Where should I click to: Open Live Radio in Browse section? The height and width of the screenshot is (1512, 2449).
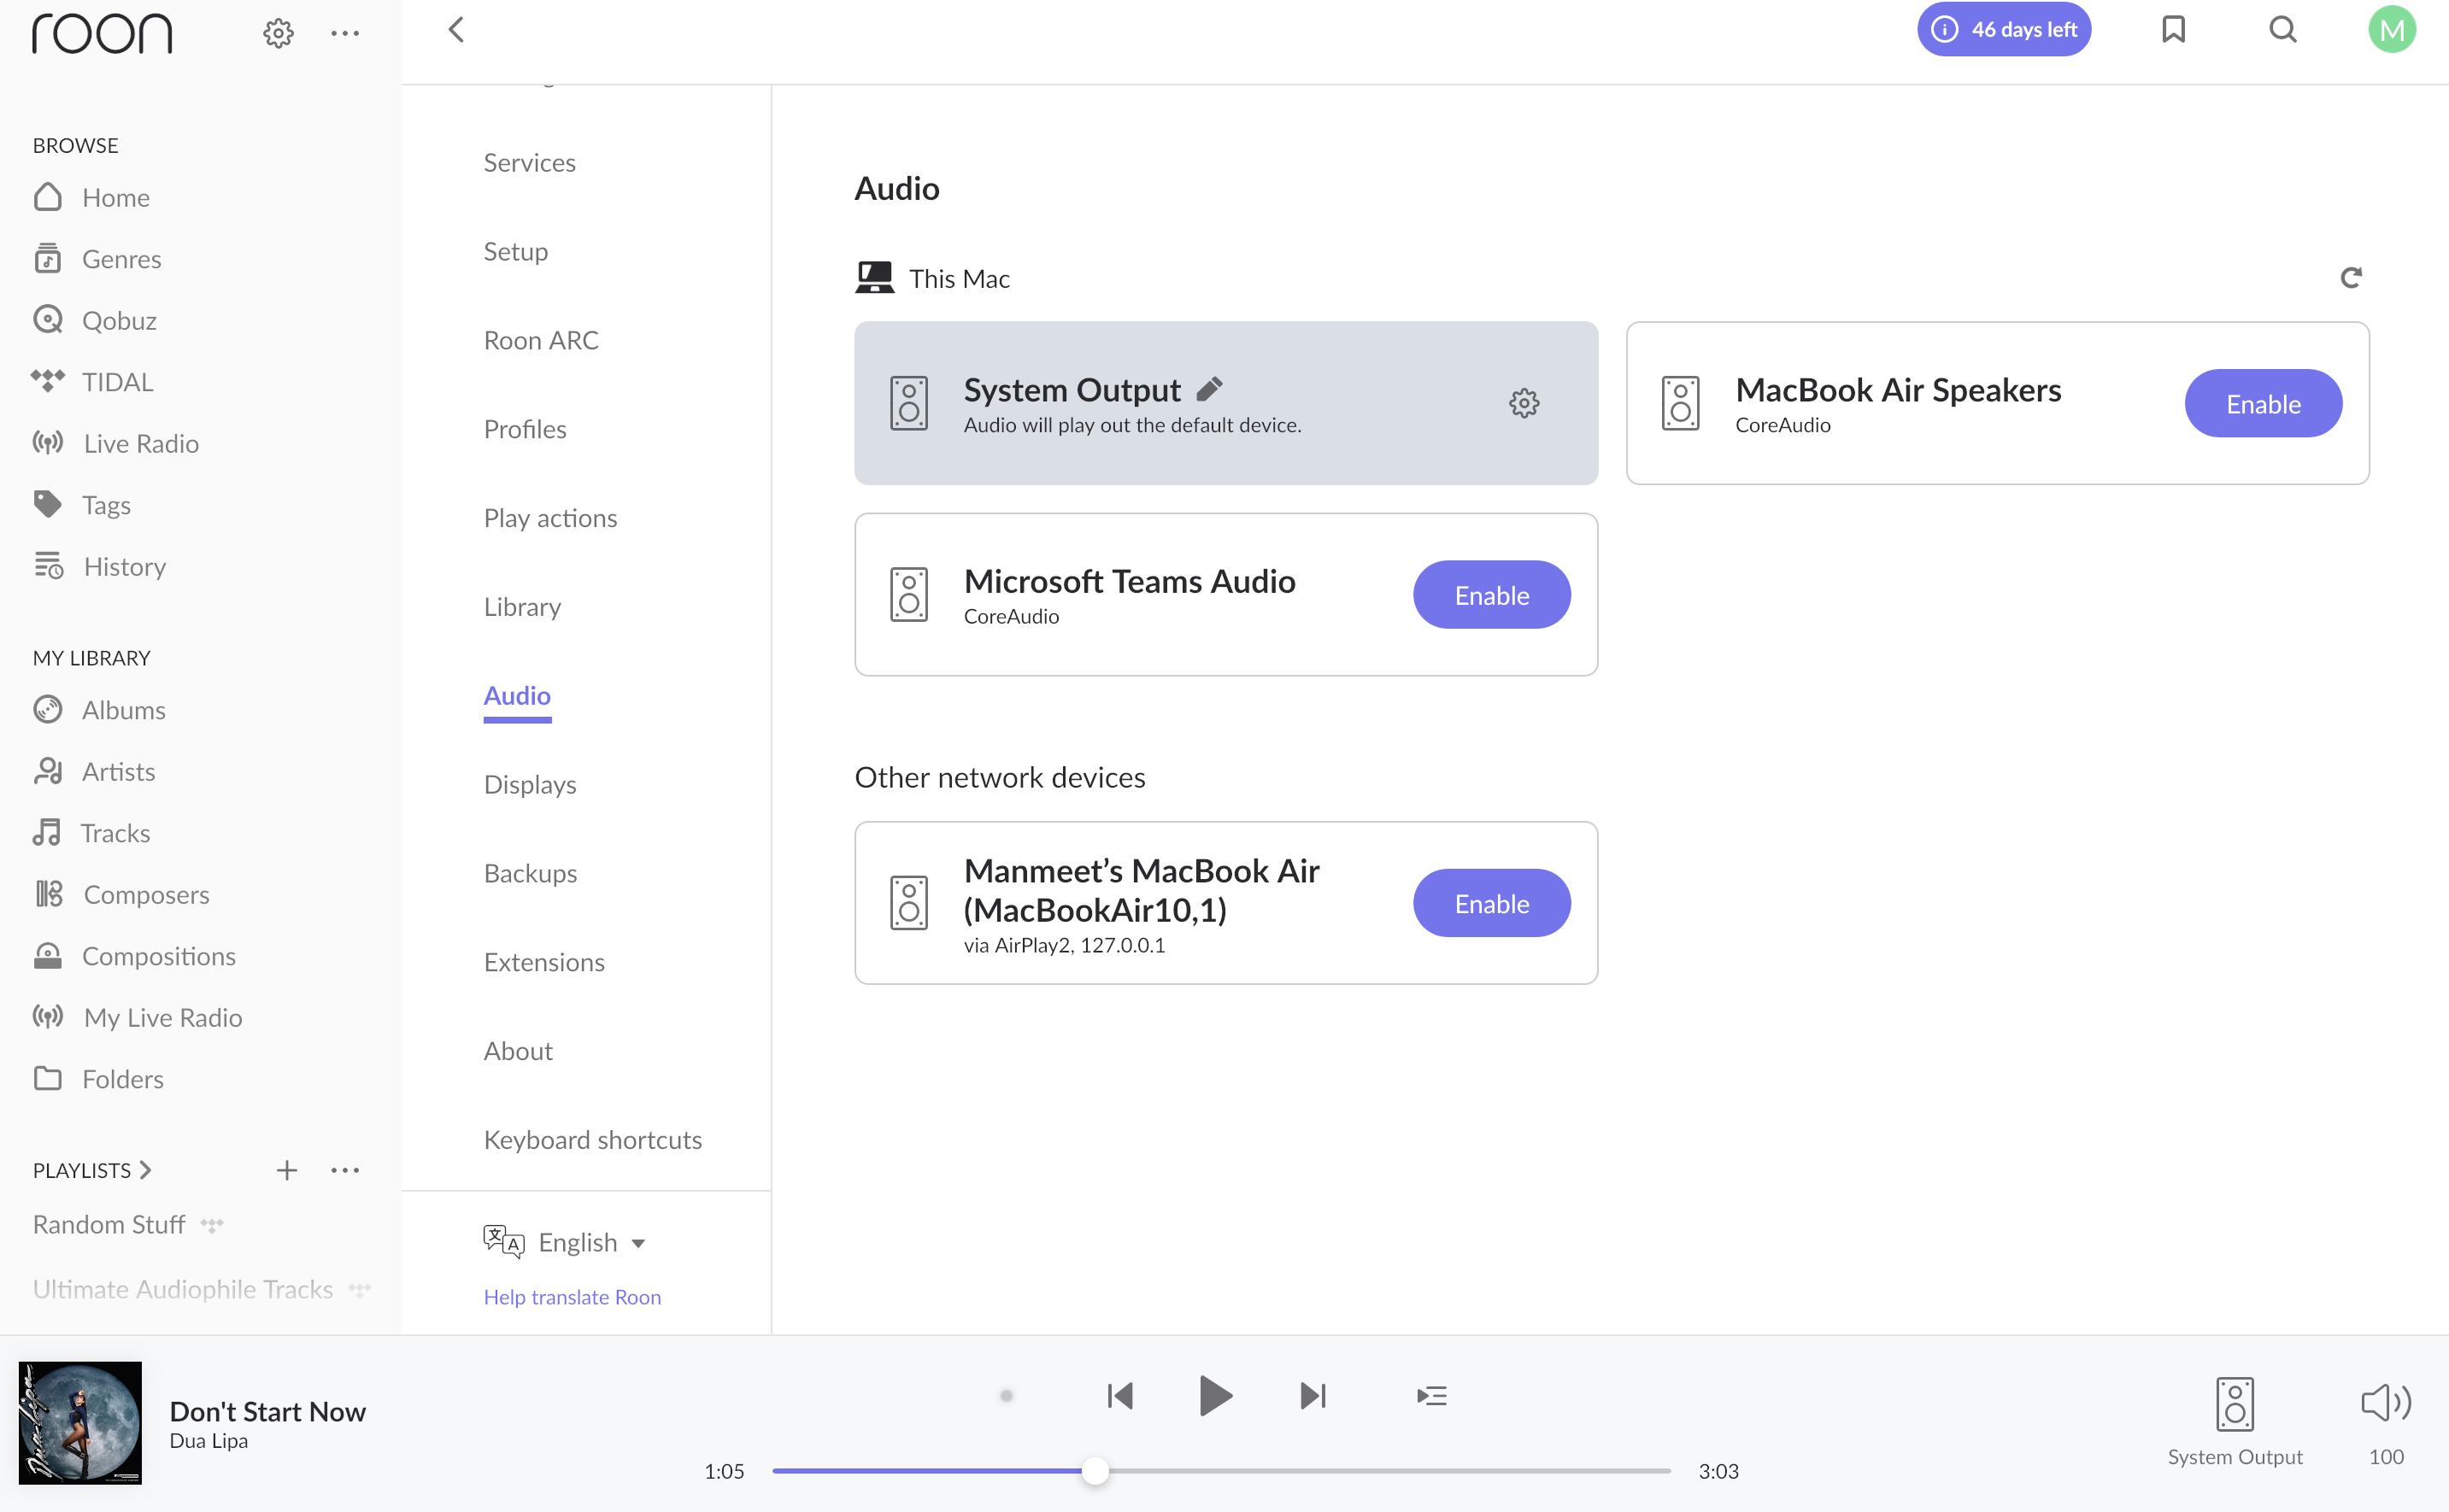[x=116, y=443]
